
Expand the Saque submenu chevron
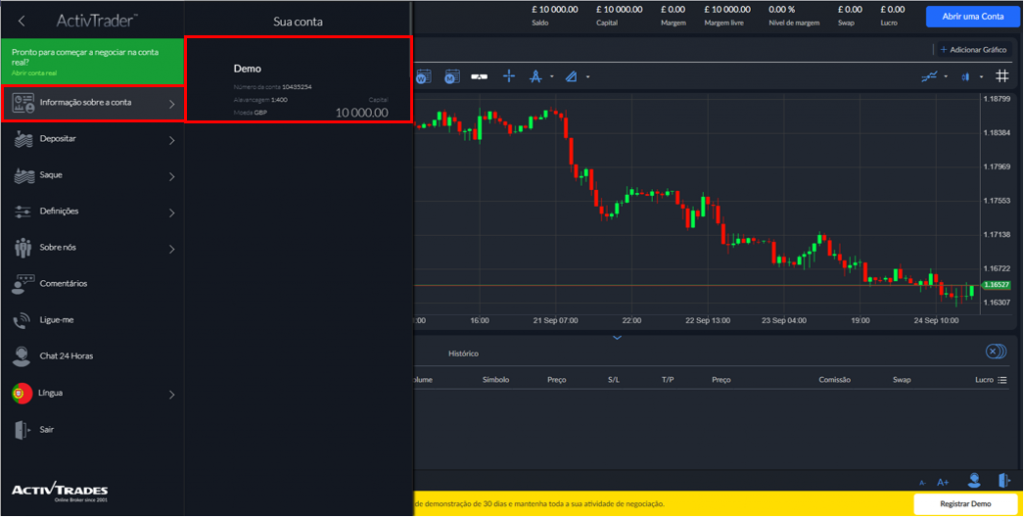click(x=172, y=176)
